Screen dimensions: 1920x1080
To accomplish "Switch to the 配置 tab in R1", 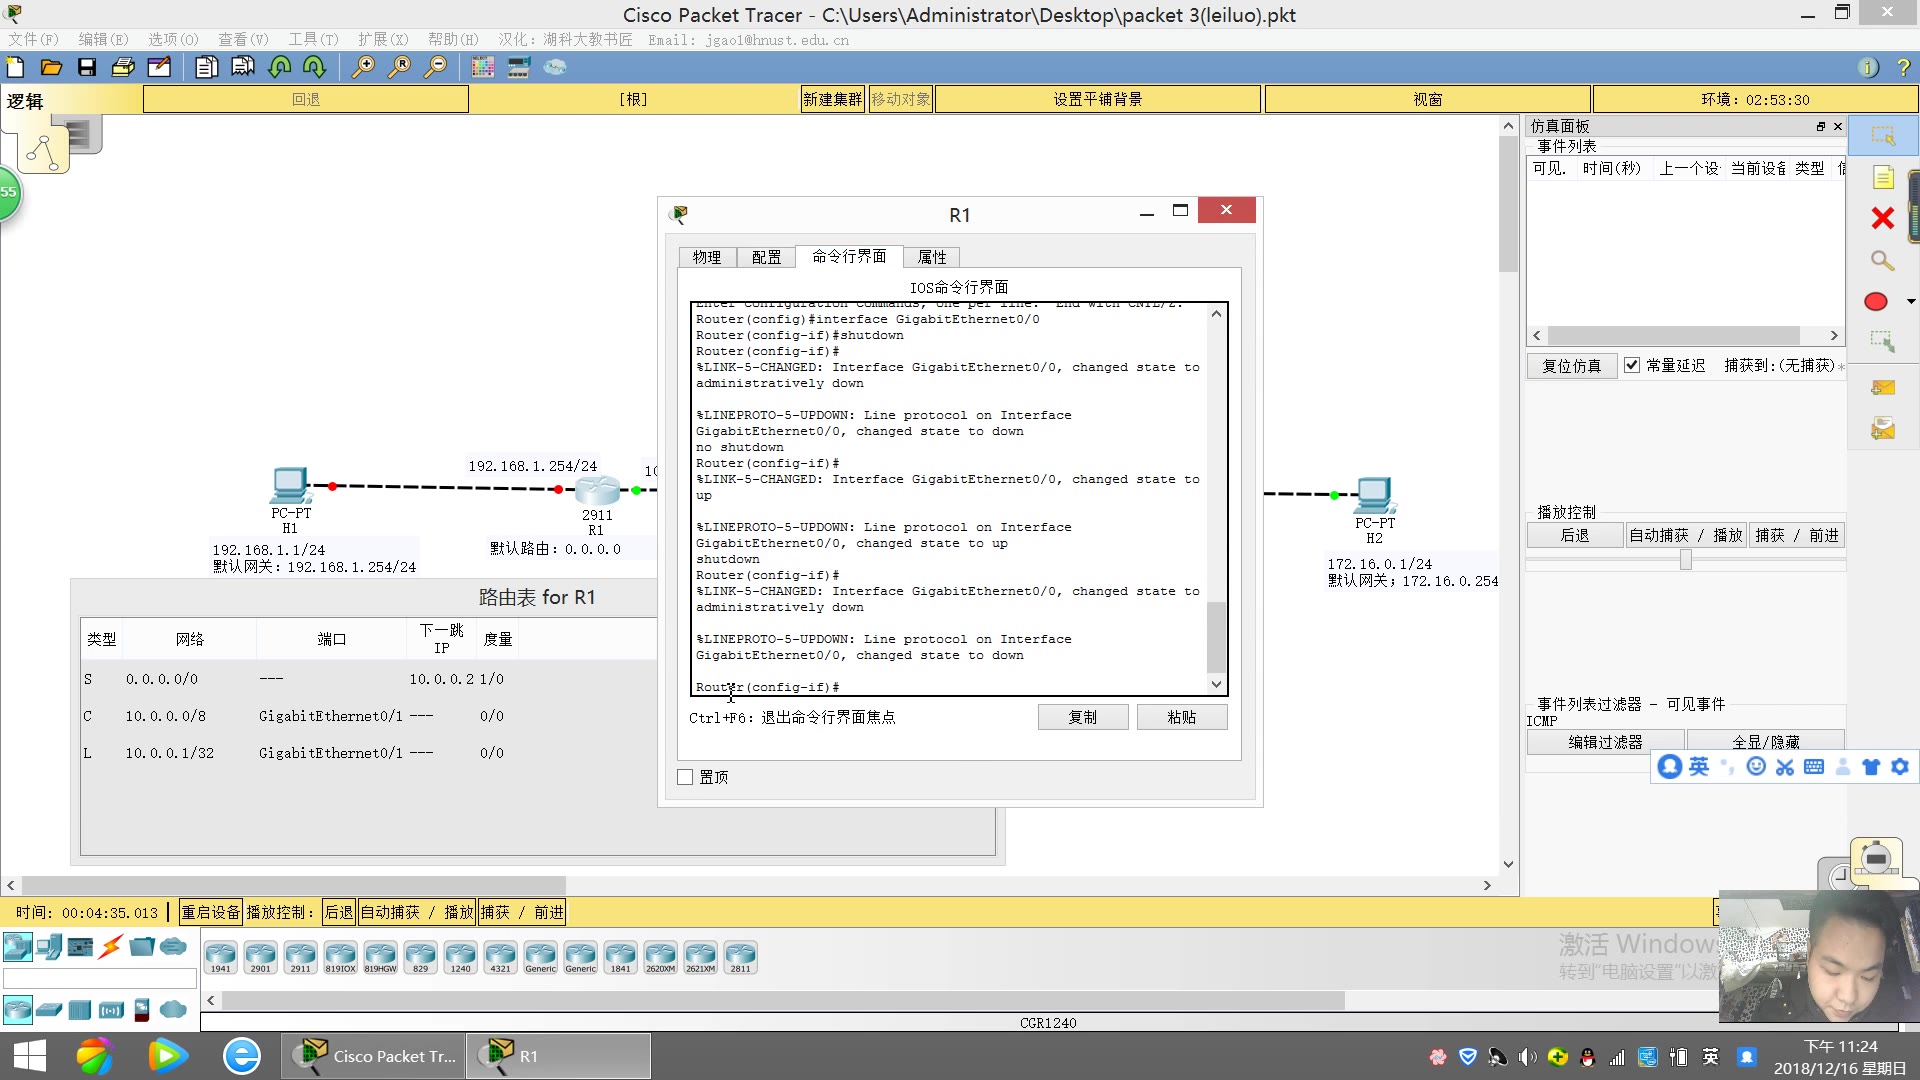I will click(x=766, y=257).
